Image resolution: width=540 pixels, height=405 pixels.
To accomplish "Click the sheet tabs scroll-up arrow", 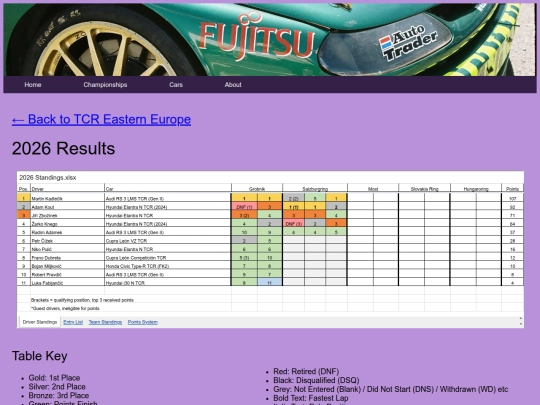I will [521, 319].
